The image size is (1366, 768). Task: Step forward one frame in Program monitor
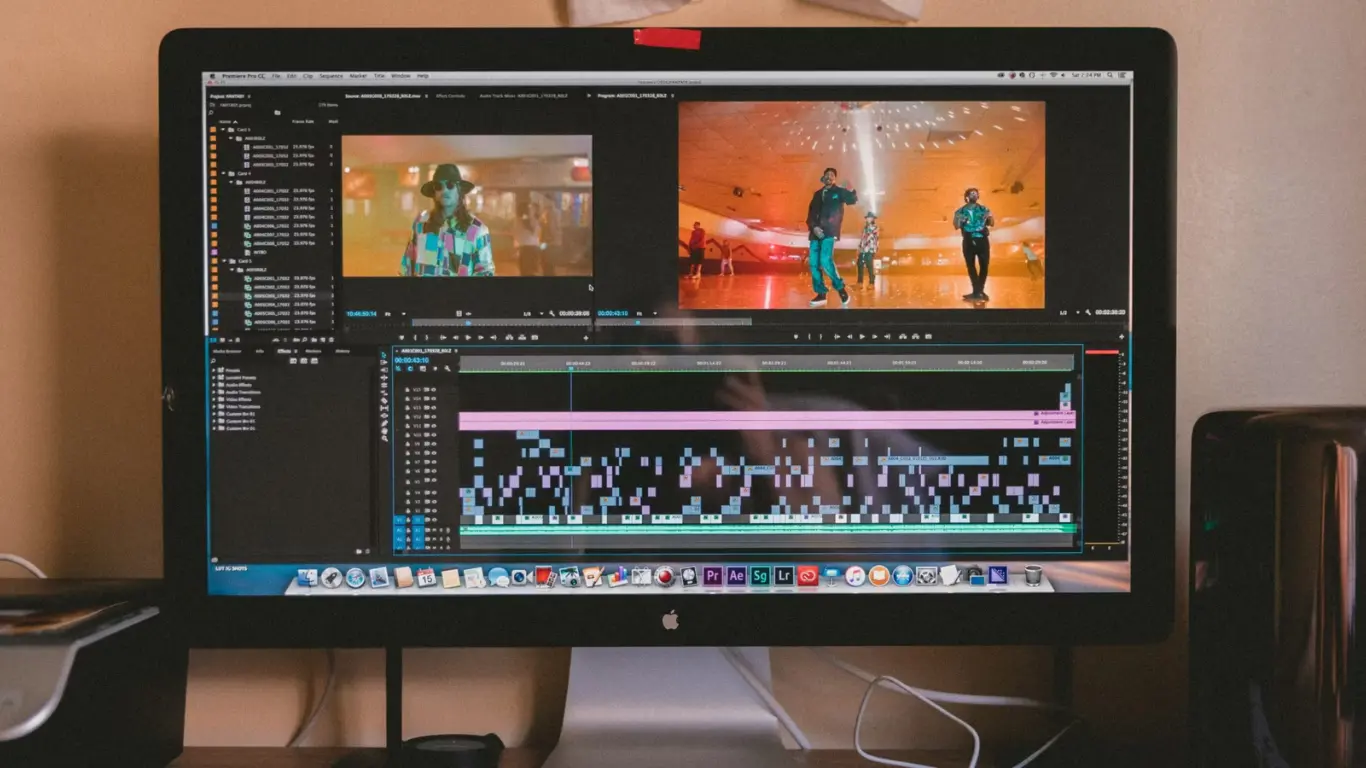click(x=874, y=337)
